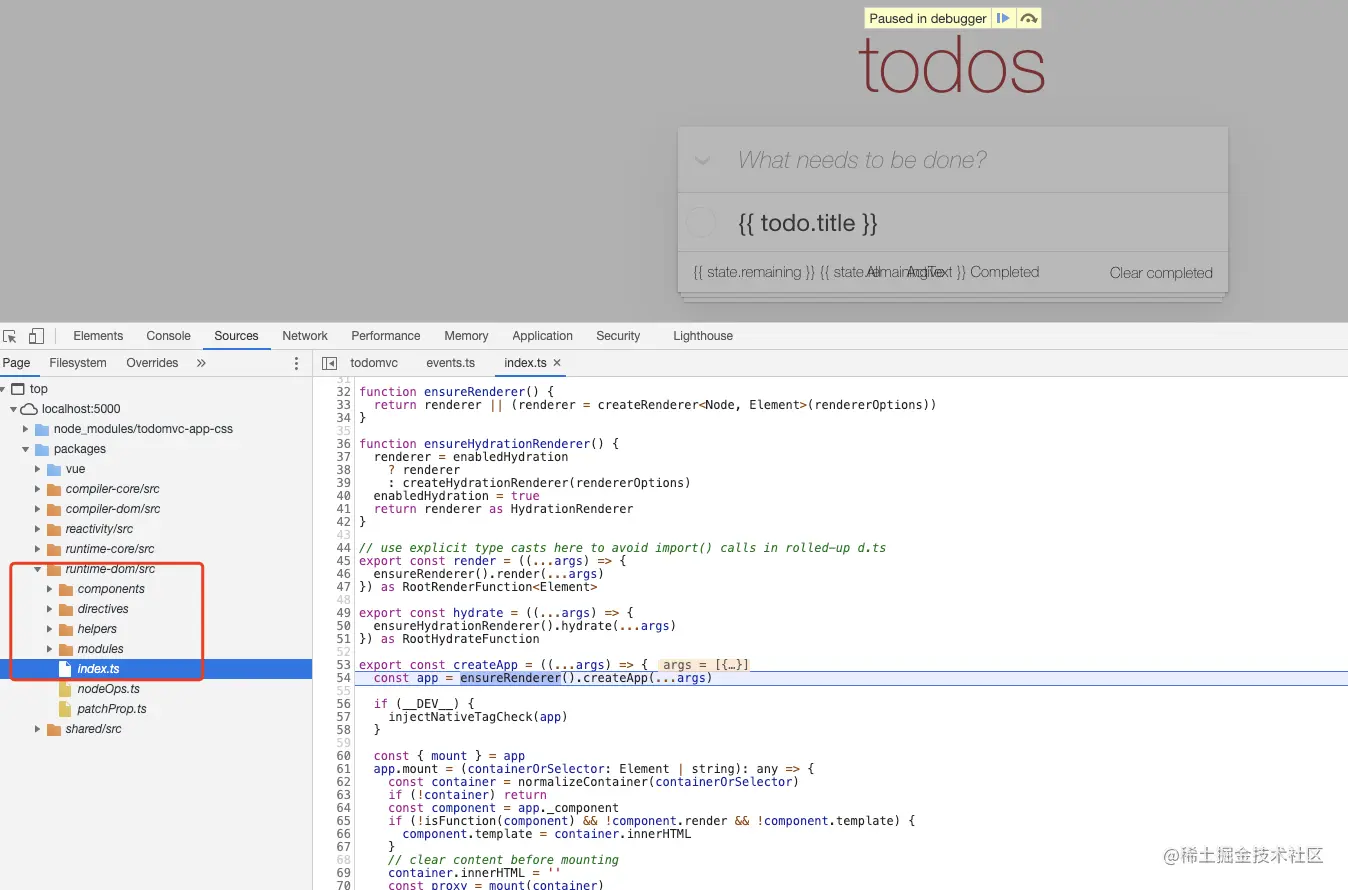The width and height of the screenshot is (1348, 890).
Task: Click the top frame window icon
Action: (18, 389)
